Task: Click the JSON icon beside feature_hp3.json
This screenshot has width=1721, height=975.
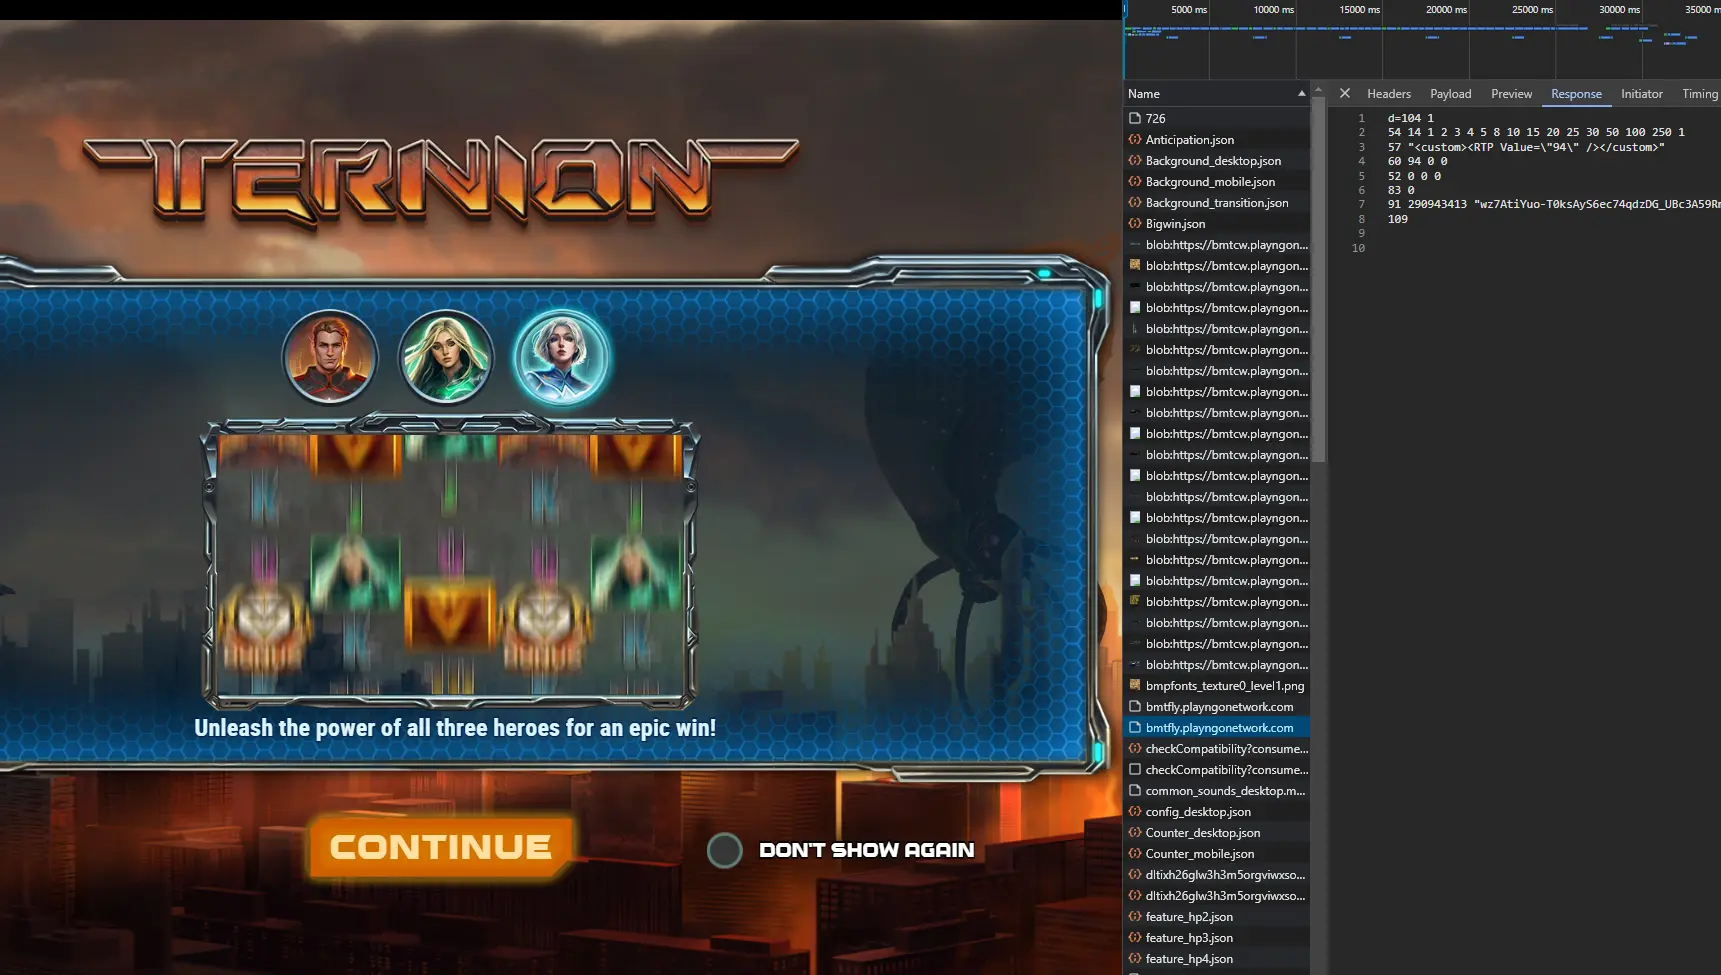Action: 1135,937
